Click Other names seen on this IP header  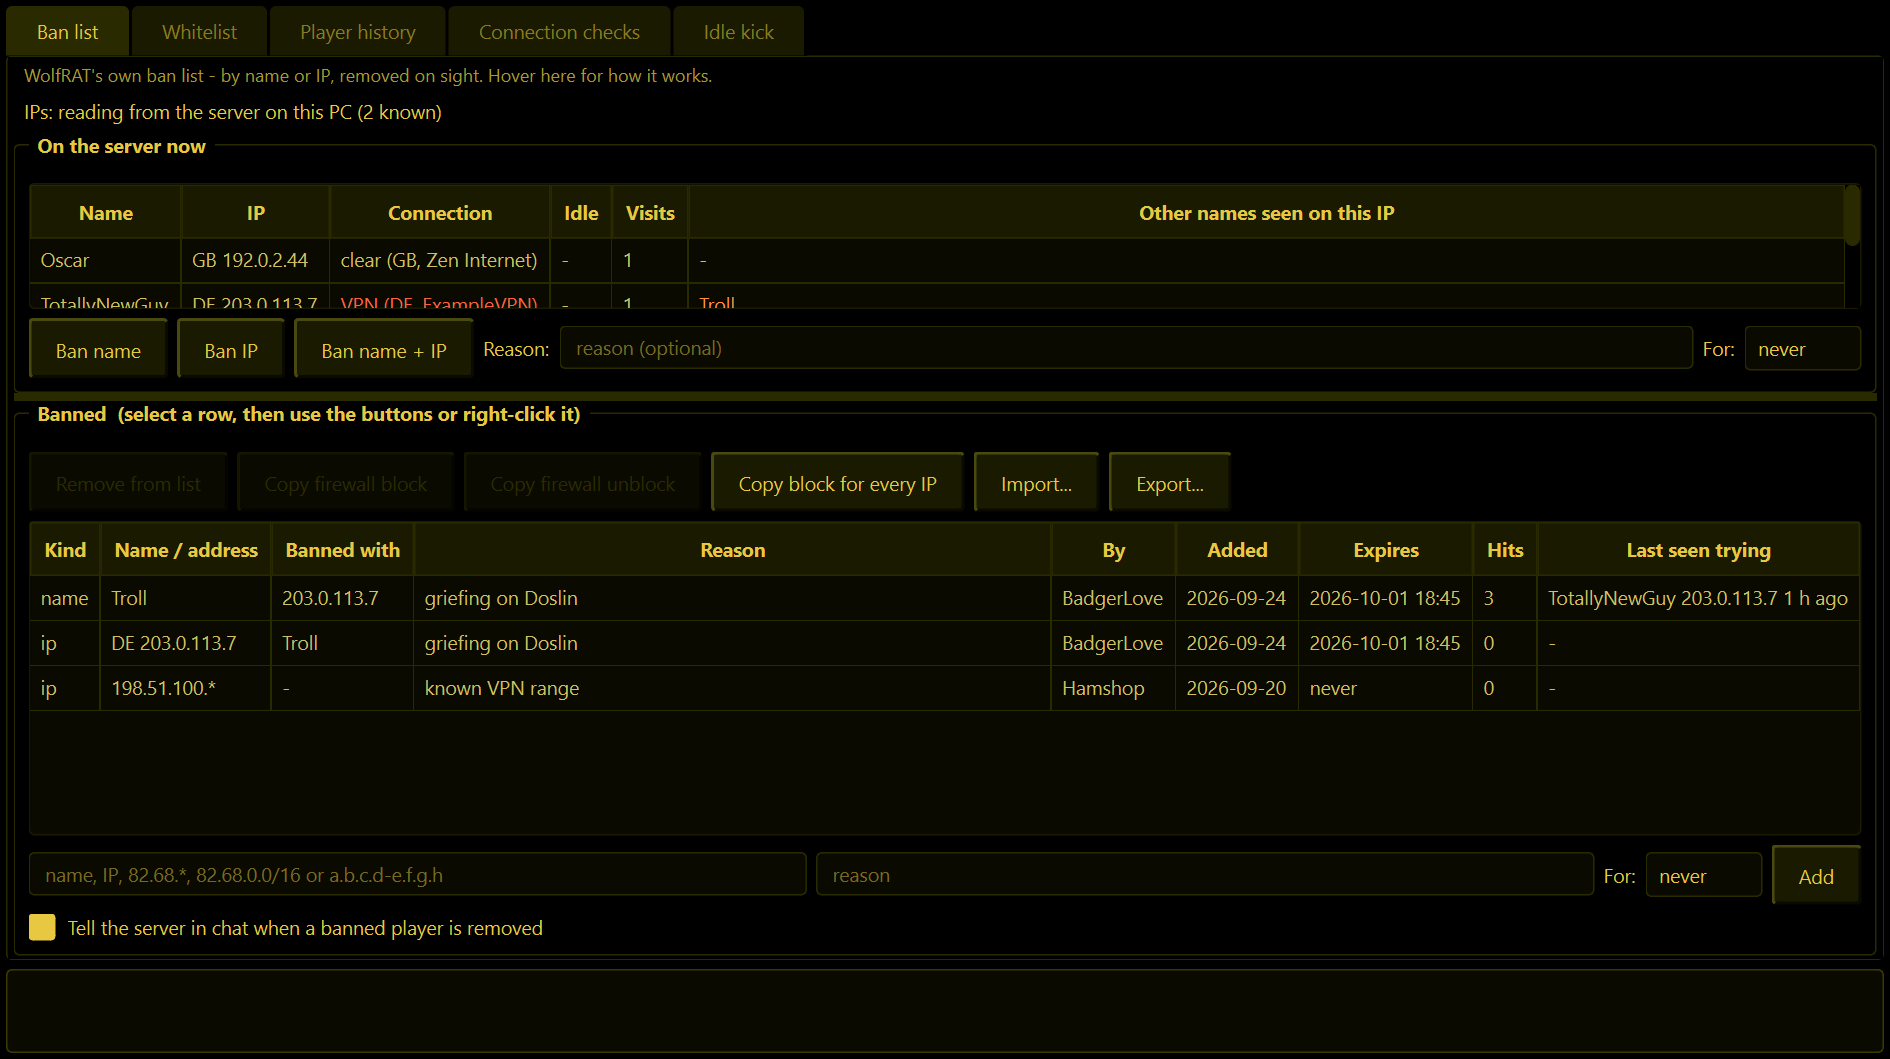point(1266,213)
